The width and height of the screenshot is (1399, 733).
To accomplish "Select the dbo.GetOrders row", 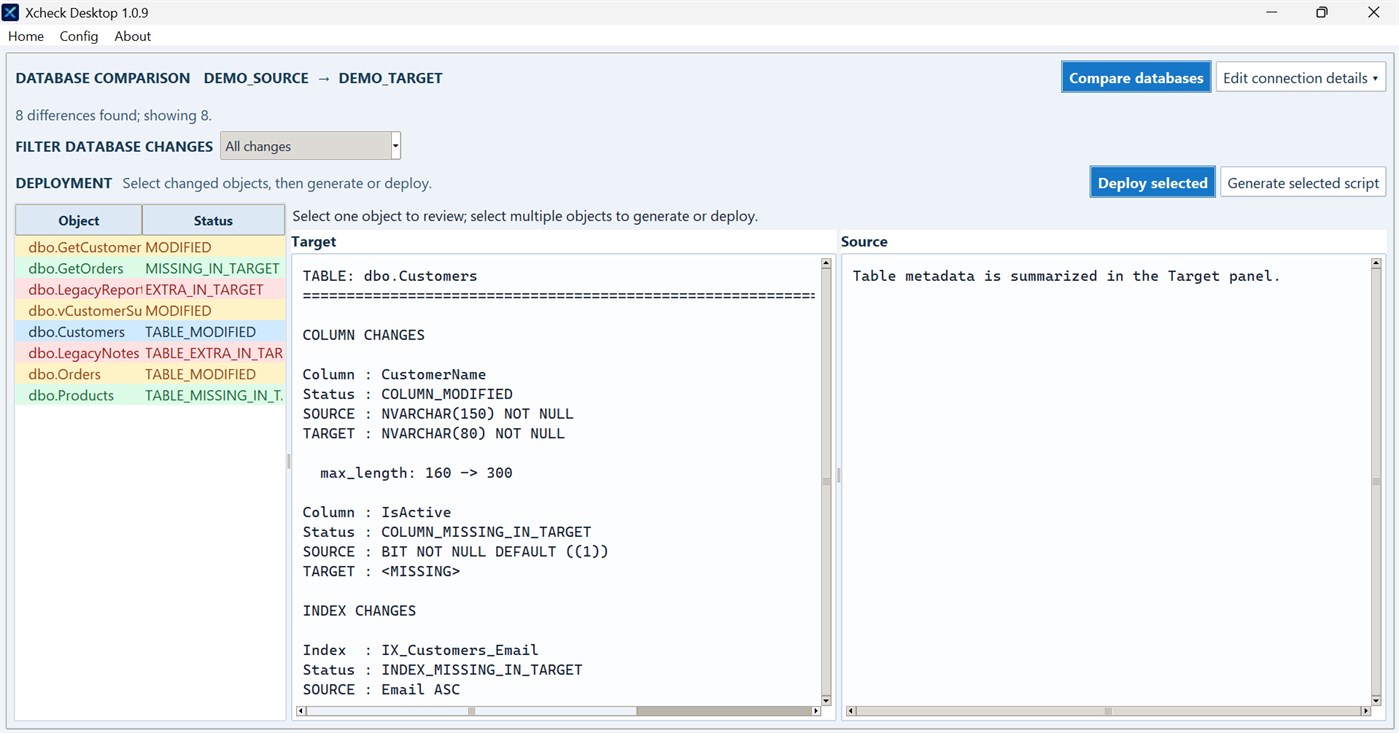I will [150, 268].
